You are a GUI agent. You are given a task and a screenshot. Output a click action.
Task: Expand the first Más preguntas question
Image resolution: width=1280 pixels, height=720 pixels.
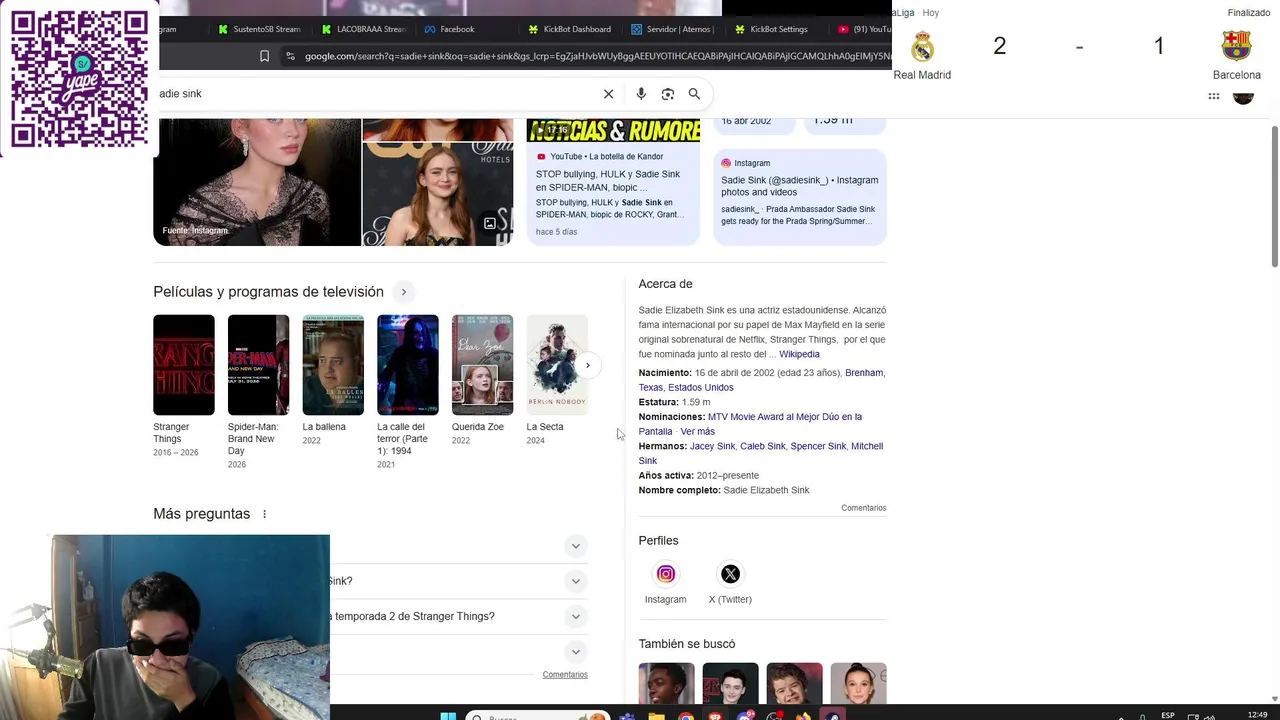(575, 546)
